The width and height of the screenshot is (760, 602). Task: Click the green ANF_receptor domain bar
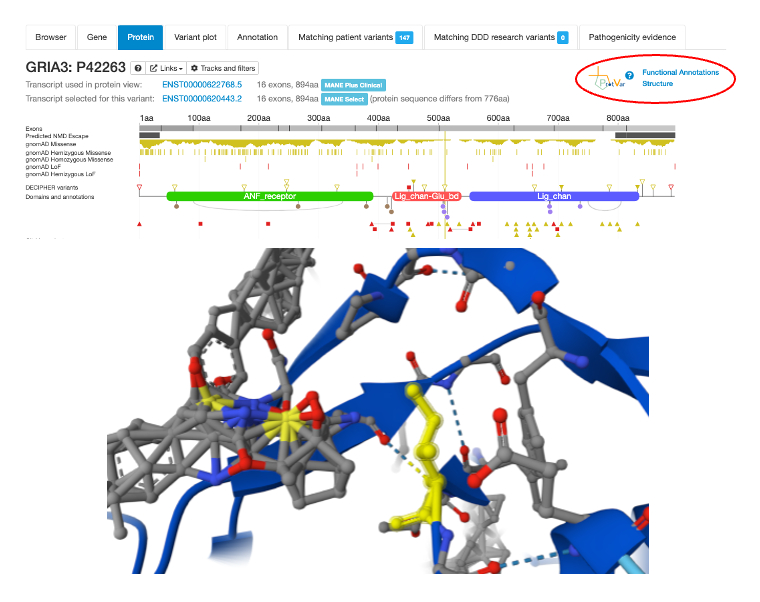point(269,197)
